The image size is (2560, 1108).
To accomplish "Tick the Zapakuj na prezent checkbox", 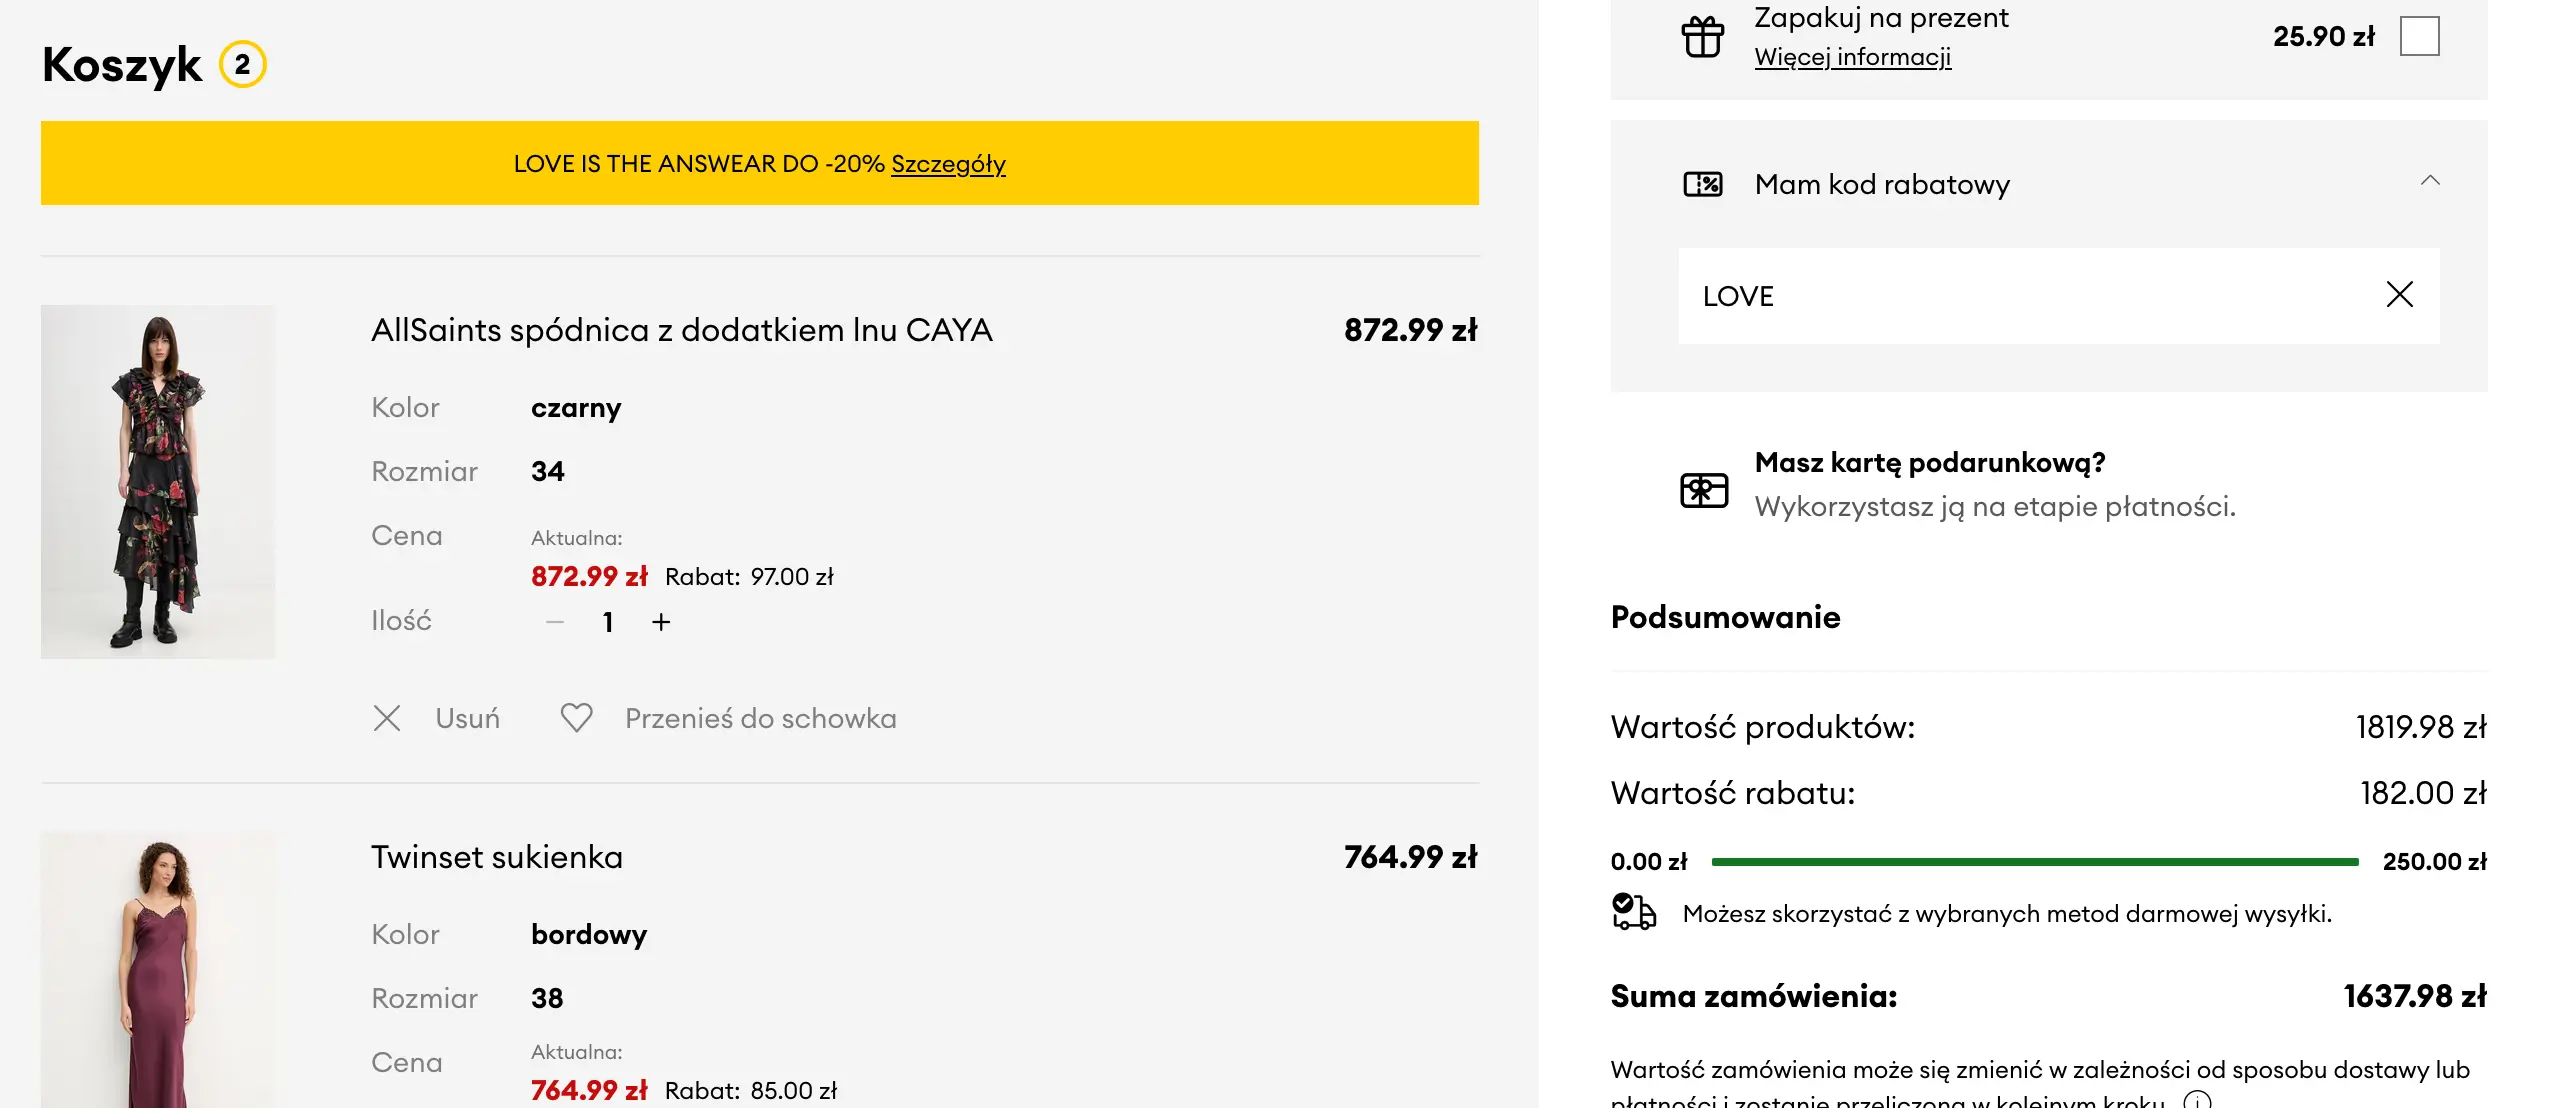I will pos(2419,37).
